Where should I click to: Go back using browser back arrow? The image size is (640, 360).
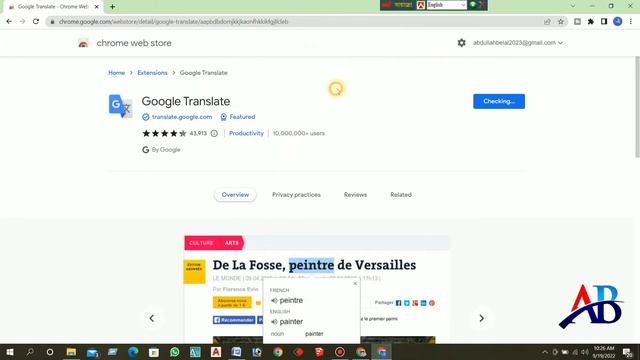(9, 22)
